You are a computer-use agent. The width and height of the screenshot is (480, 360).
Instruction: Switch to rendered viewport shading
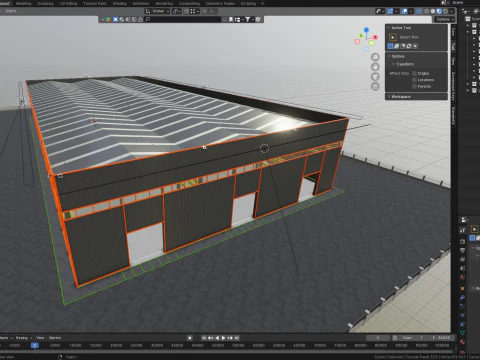click(445, 11)
